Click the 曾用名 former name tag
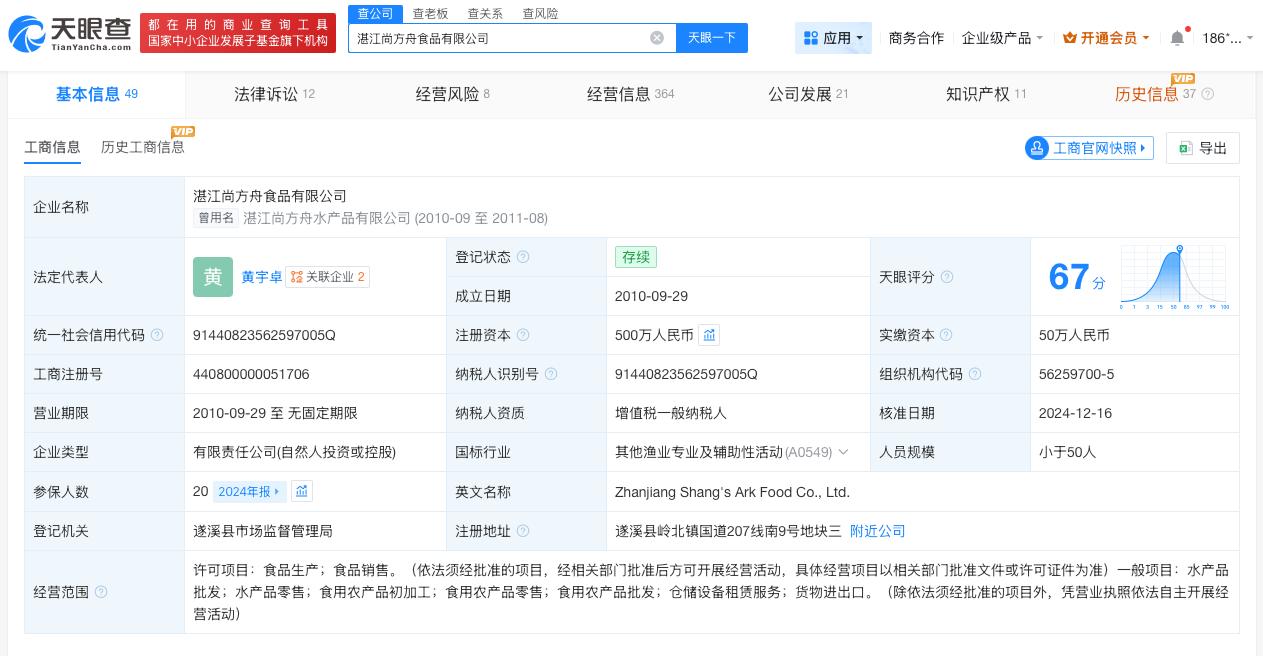This screenshot has height=656, width=1263. [x=216, y=218]
